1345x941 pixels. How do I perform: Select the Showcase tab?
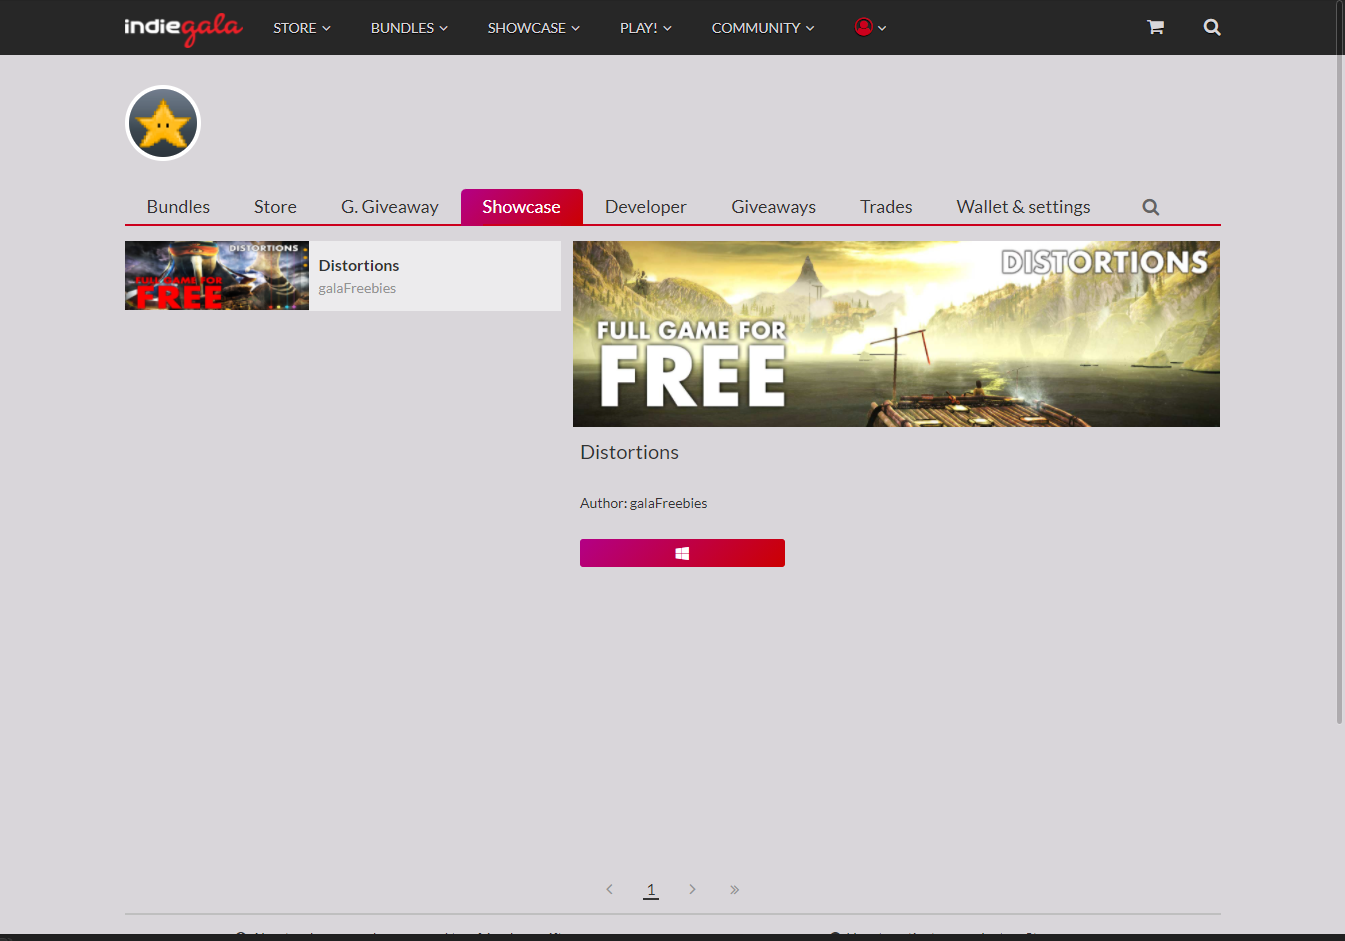click(521, 207)
